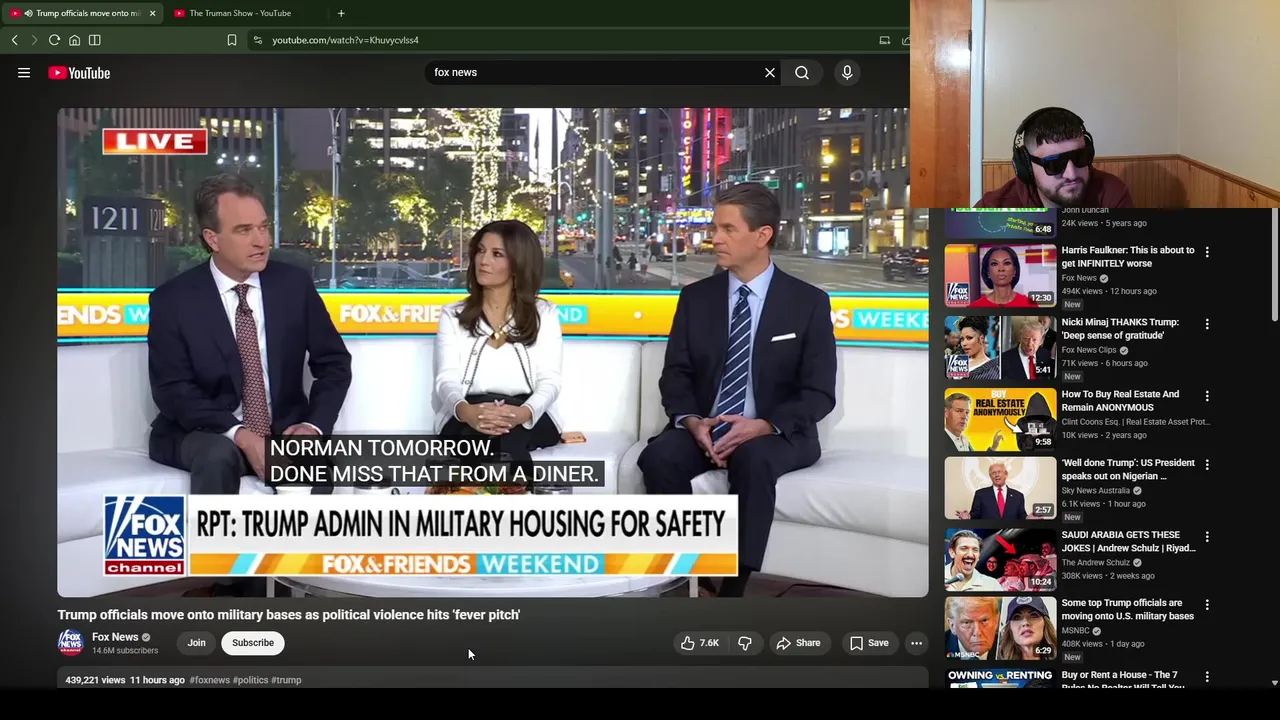Click Clint Coons Esq. channel name
1280x720 pixels.
[1135, 422]
